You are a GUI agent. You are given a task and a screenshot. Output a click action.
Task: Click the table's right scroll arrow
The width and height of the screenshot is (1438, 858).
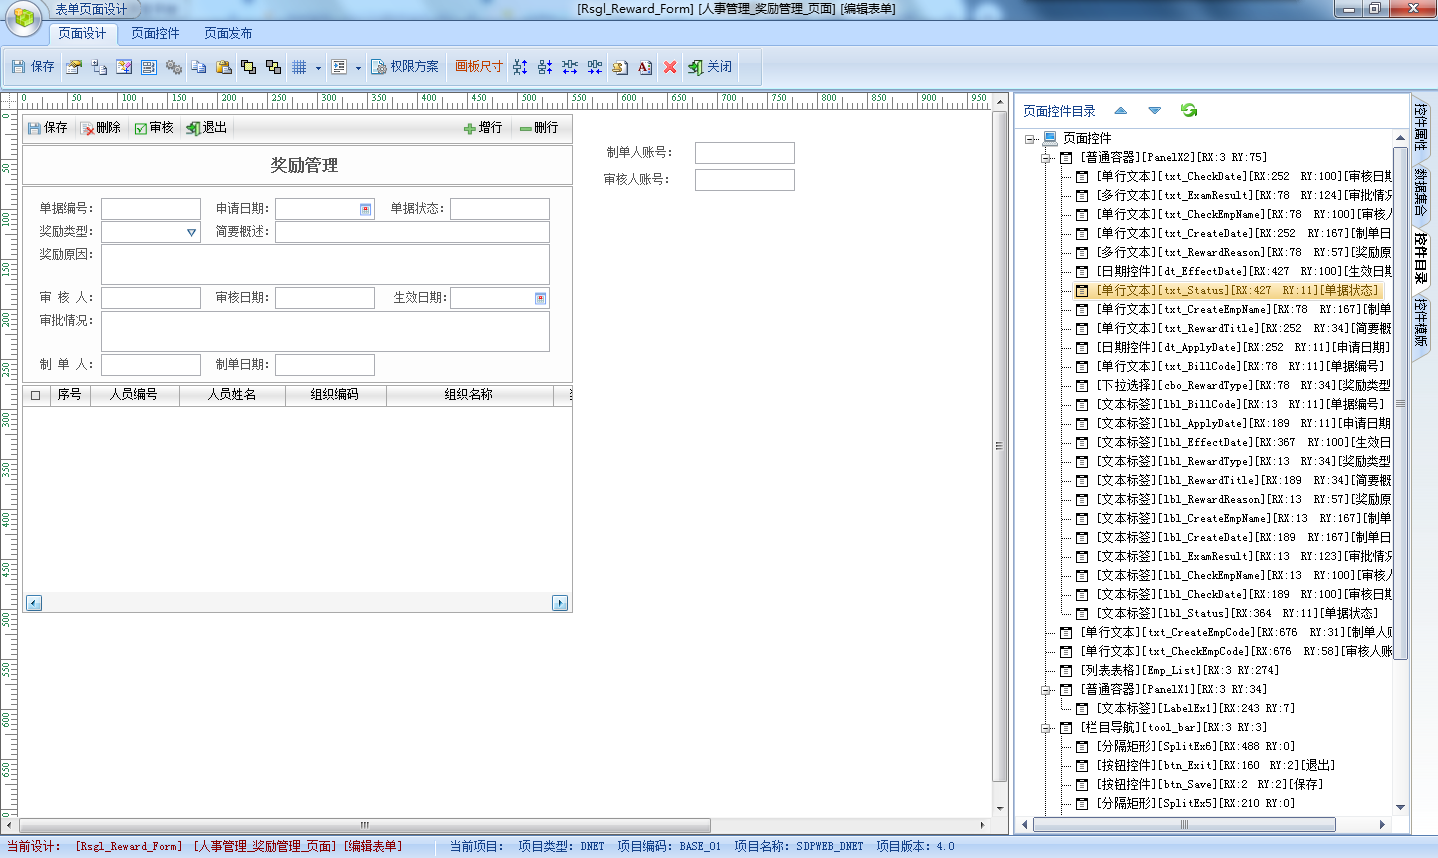(560, 603)
